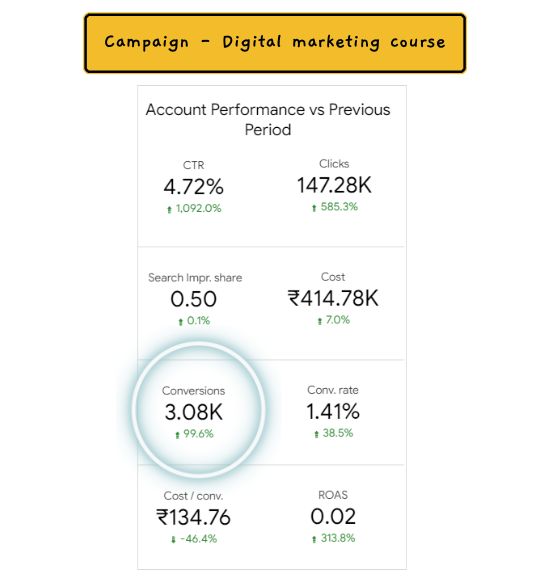Select the ROAS 0.02 value
This screenshot has width=550, height=576.
click(x=333, y=516)
